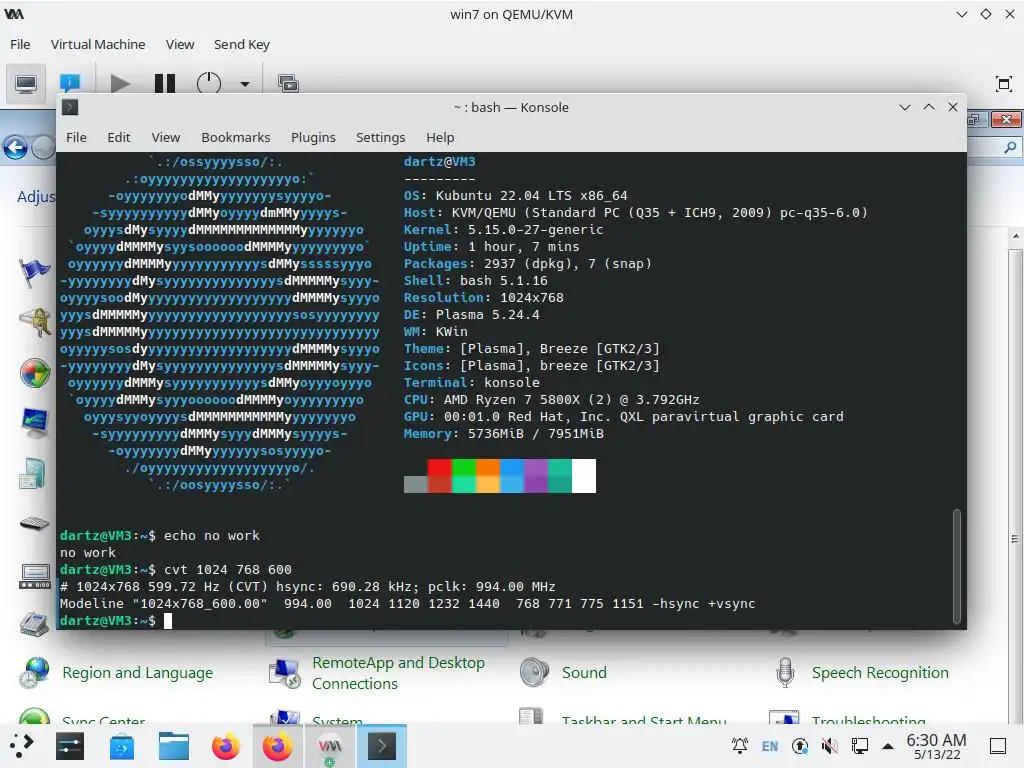Open Region and Language link
This screenshot has height=768, width=1024.
click(x=138, y=673)
